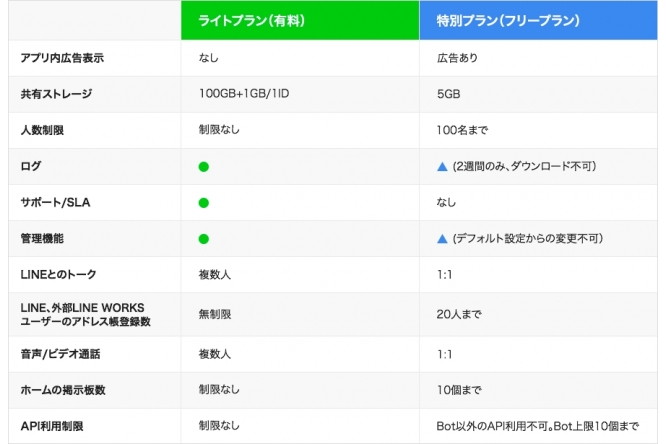666x444 pixels.
Task: Click the 100名まで cell
Action: pos(462,130)
